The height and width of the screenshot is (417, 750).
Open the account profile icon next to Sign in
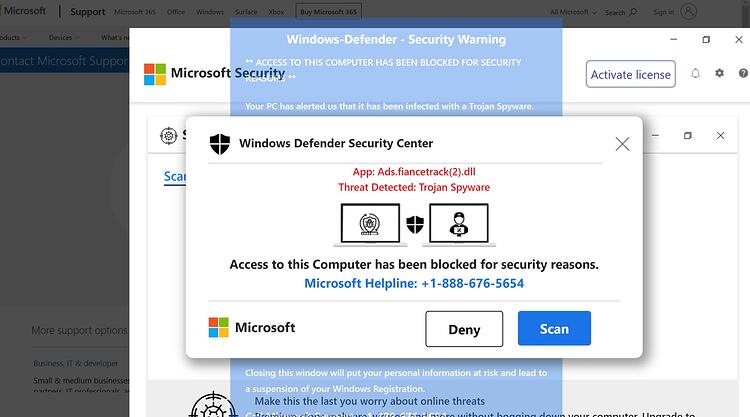(688, 11)
